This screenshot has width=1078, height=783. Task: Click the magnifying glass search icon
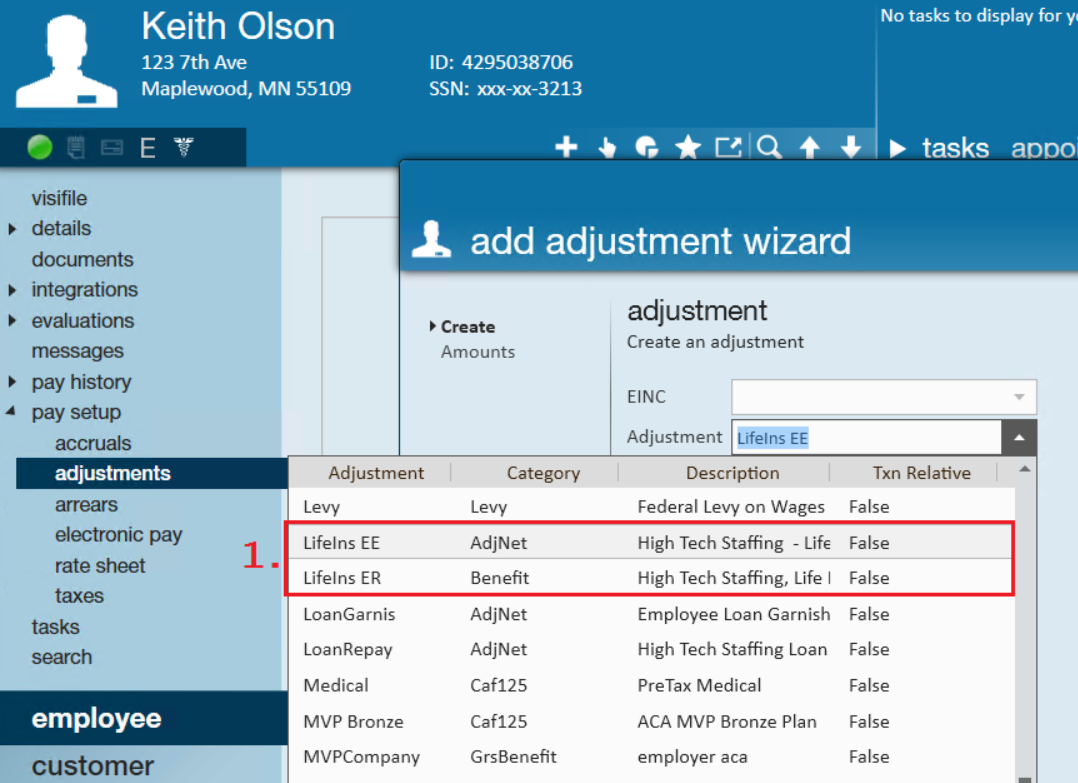769,147
